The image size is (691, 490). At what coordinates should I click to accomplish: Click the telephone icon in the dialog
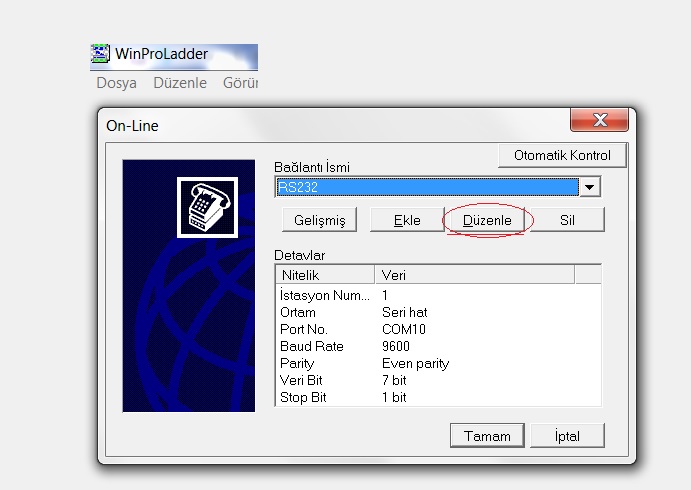[x=207, y=207]
